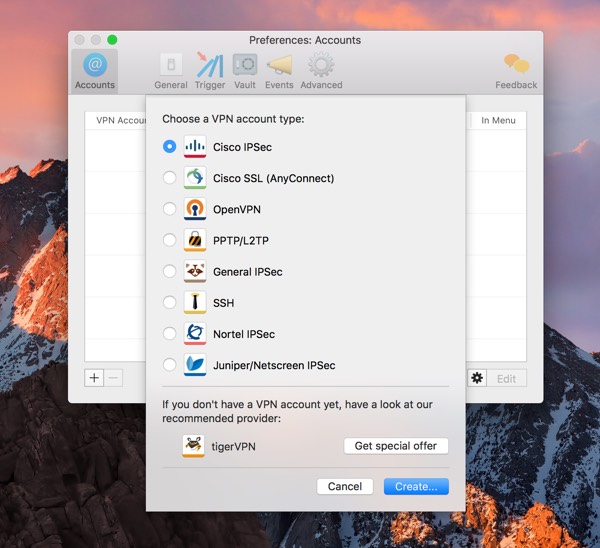This screenshot has width=600, height=548.
Task: Select the PPTP/L2TP radio button
Action: click(x=170, y=240)
